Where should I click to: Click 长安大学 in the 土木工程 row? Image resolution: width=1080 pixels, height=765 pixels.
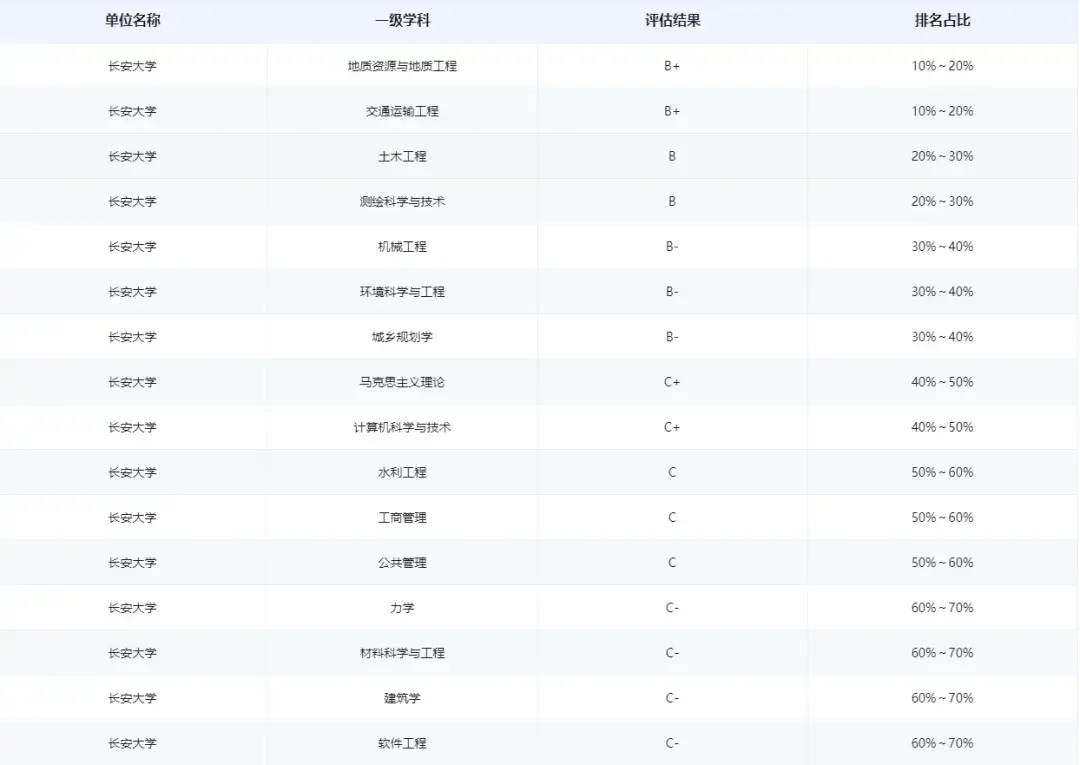132,156
